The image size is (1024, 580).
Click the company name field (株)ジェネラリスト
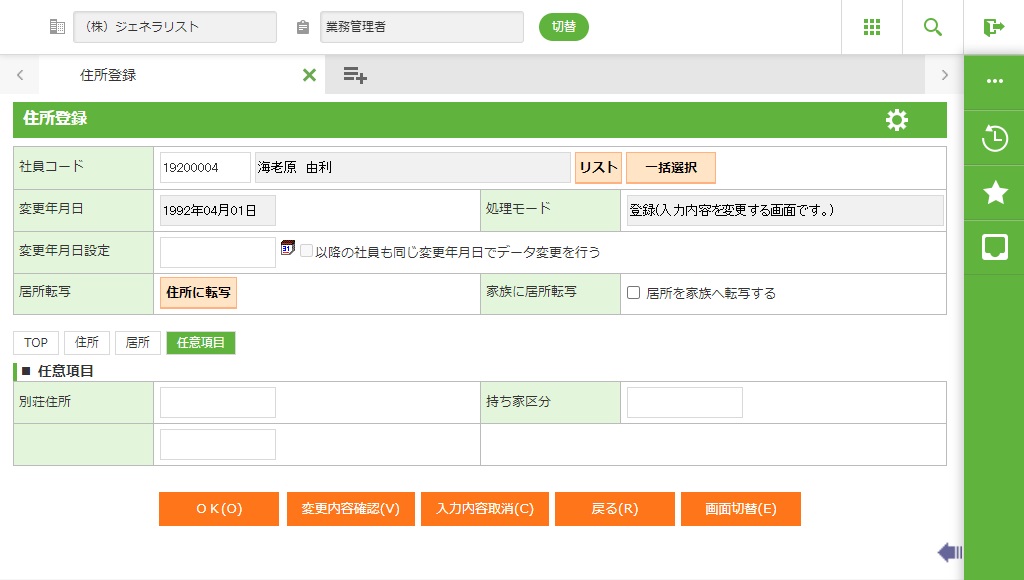pos(174,27)
